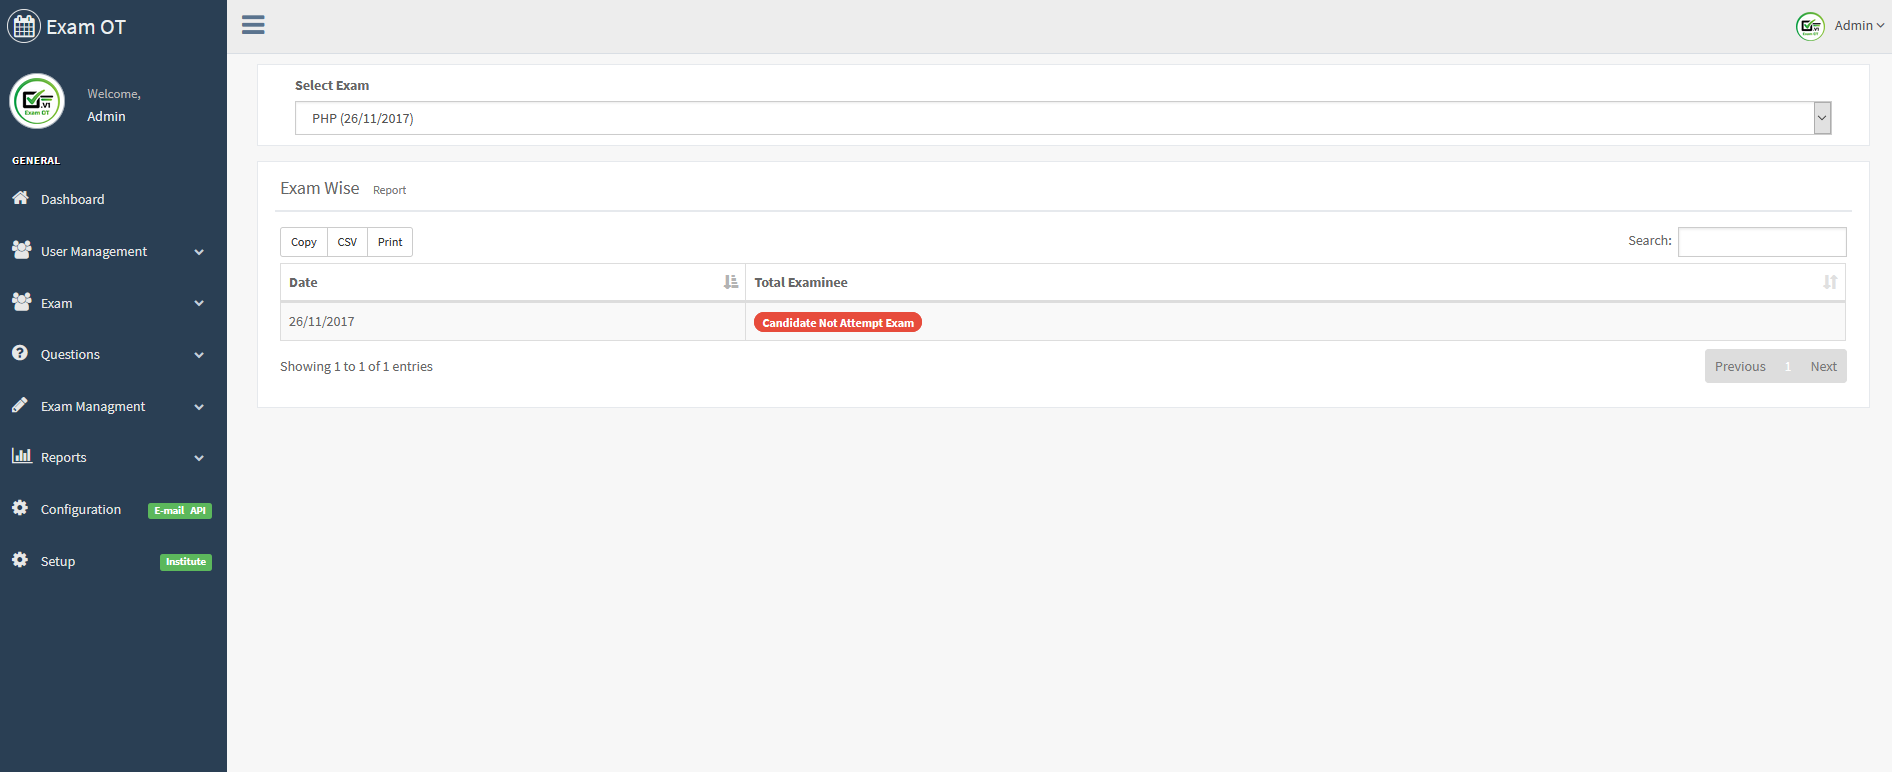Open the Select Exam dropdown
Viewport: 1892px width, 772px height.
[x=1062, y=118]
